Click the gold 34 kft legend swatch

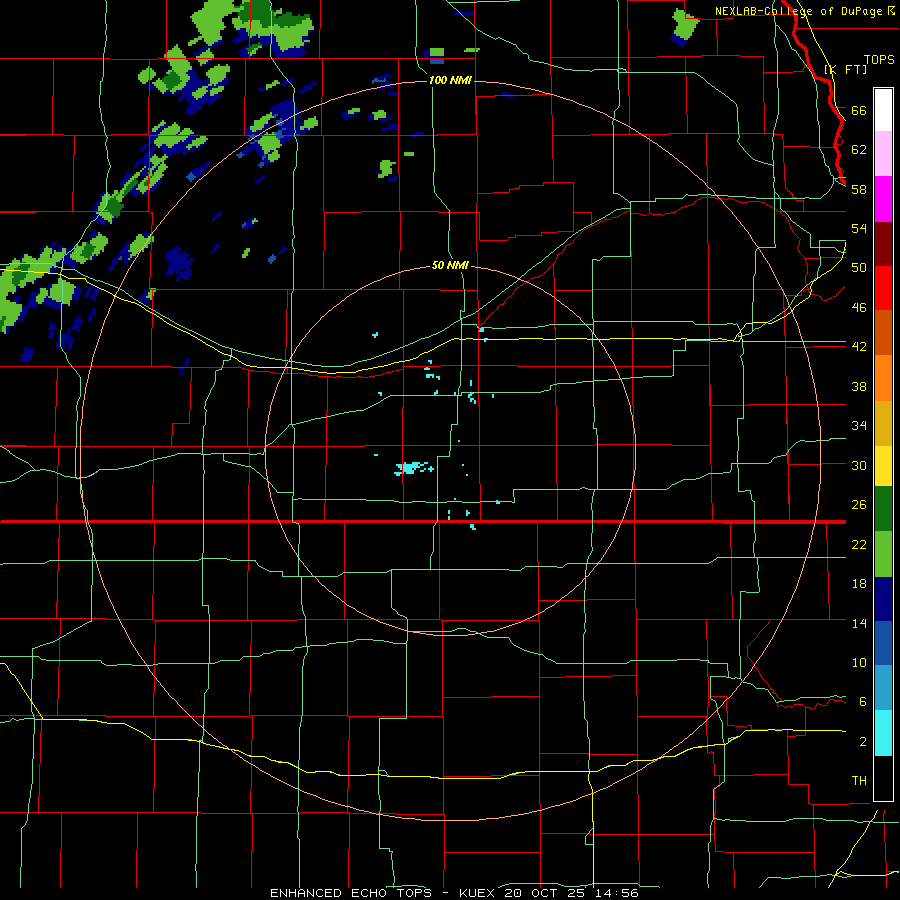point(883,423)
